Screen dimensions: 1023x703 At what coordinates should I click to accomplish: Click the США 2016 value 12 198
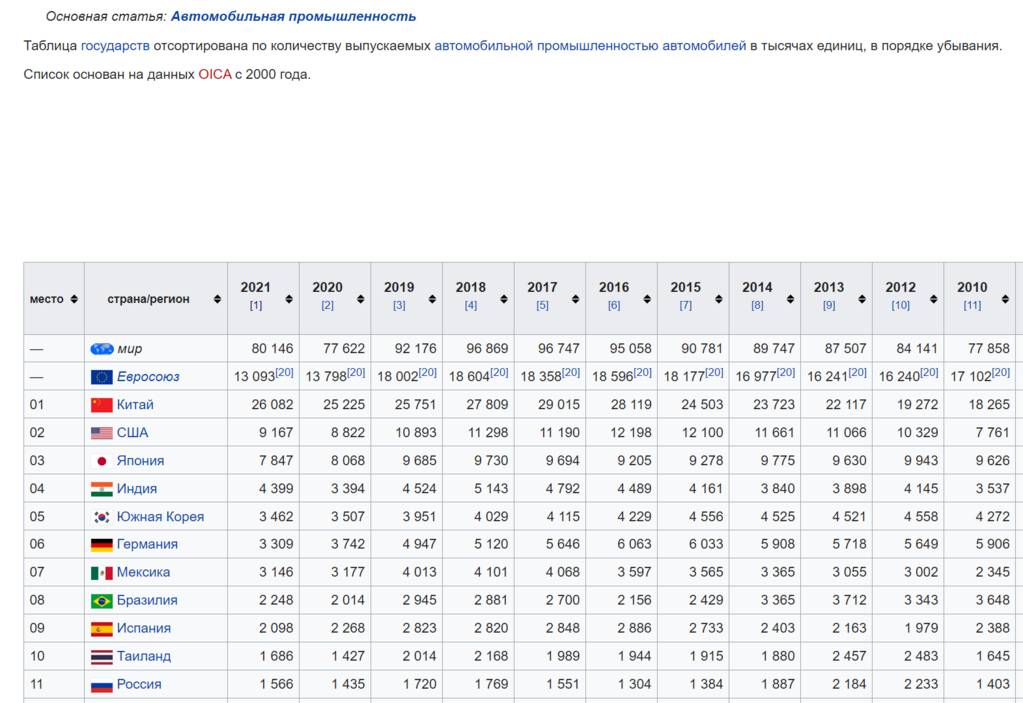click(631, 433)
